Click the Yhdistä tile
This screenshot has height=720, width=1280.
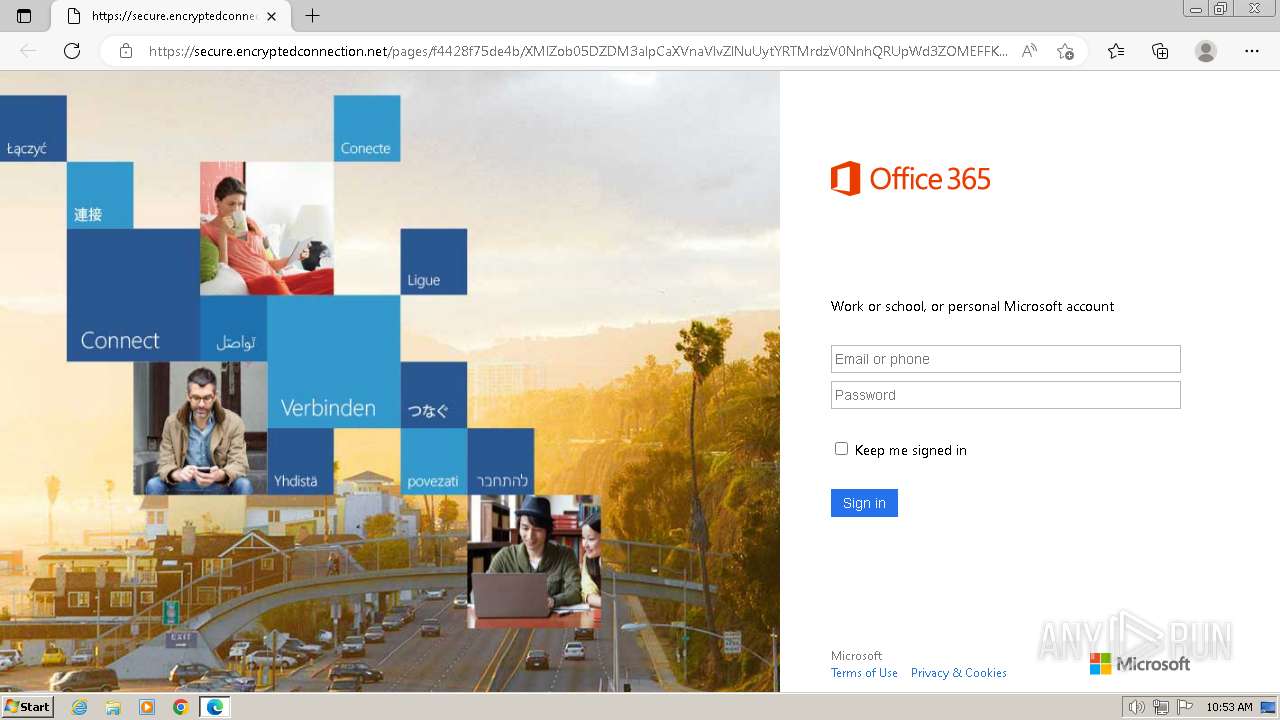click(x=300, y=461)
